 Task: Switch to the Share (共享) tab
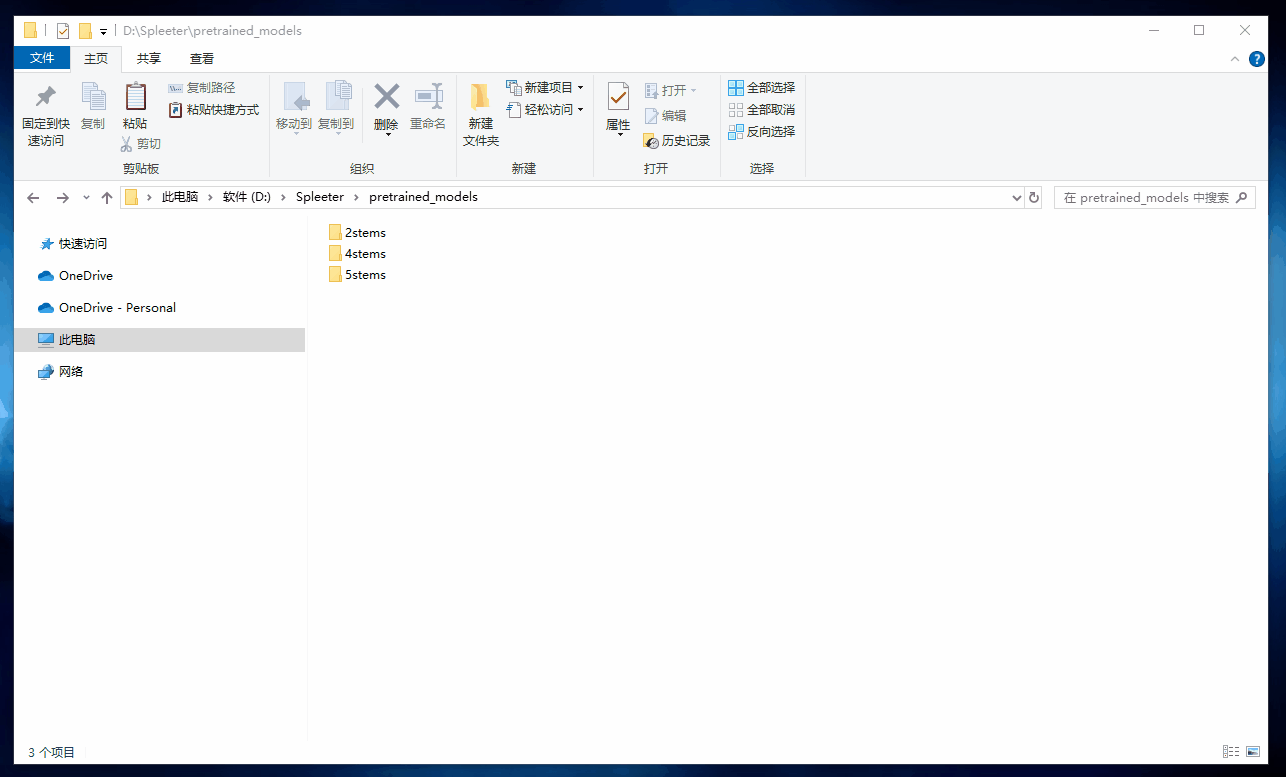click(x=149, y=59)
